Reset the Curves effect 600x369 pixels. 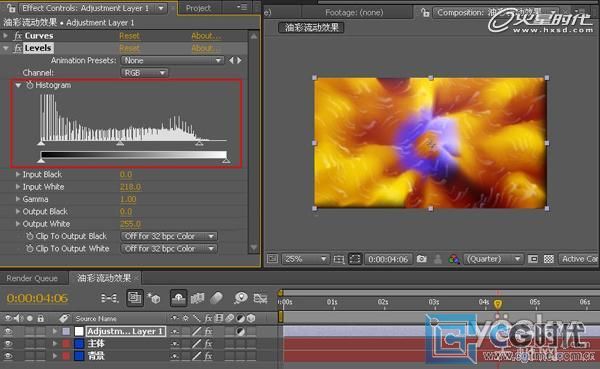(129, 36)
